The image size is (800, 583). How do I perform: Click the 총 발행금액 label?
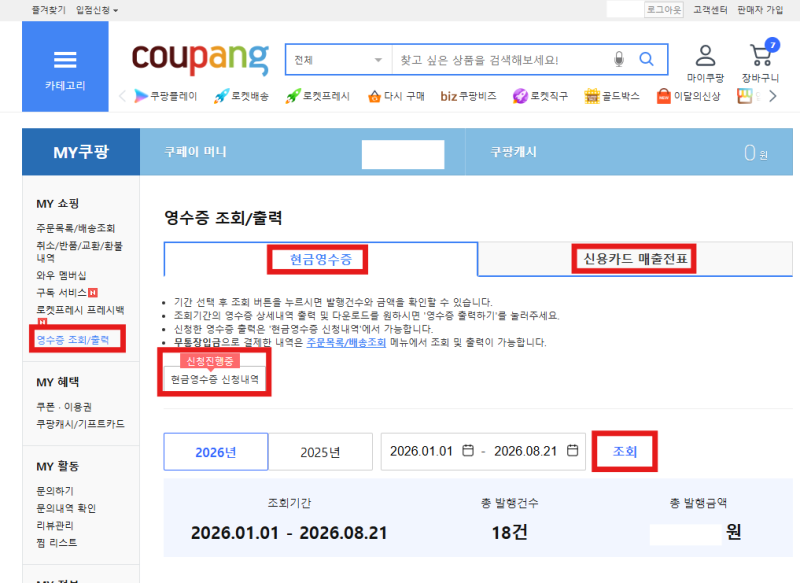pyautogui.click(x=698, y=503)
